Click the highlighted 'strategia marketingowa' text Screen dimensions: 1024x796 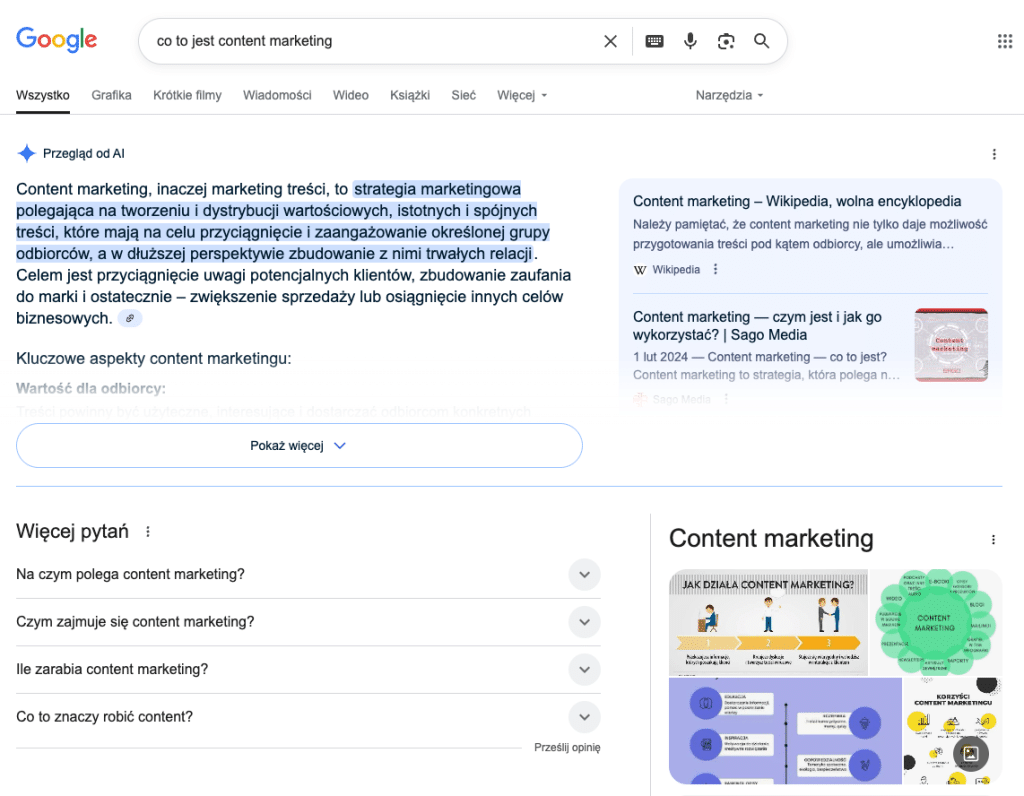[438, 189]
